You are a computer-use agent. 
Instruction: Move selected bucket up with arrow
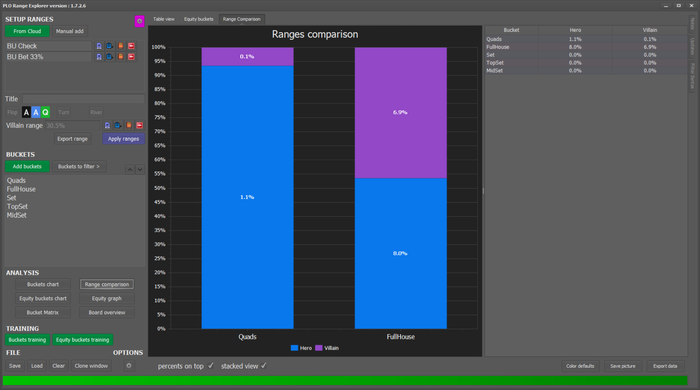point(129,169)
